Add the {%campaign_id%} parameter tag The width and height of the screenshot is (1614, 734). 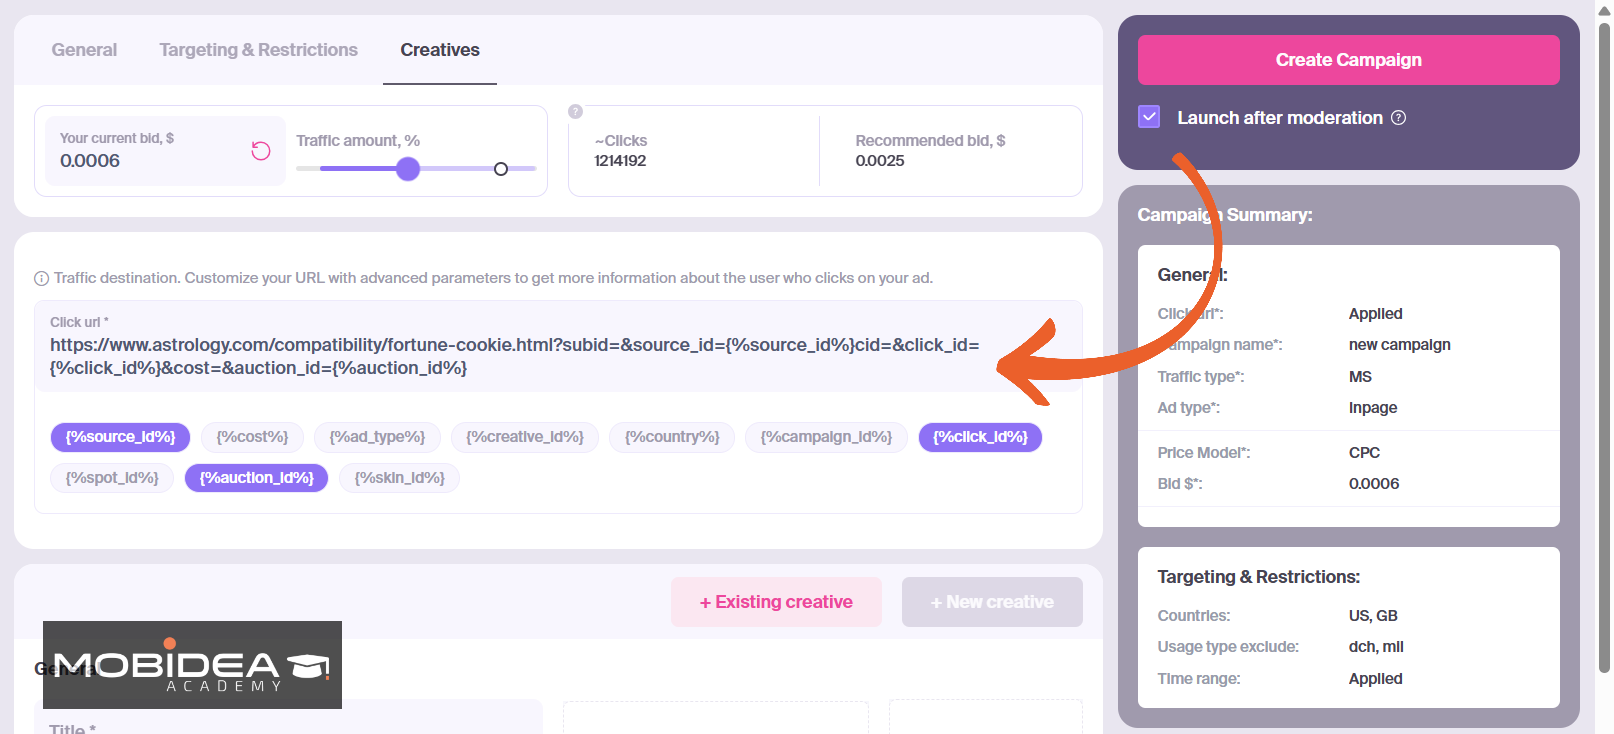point(826,437)
